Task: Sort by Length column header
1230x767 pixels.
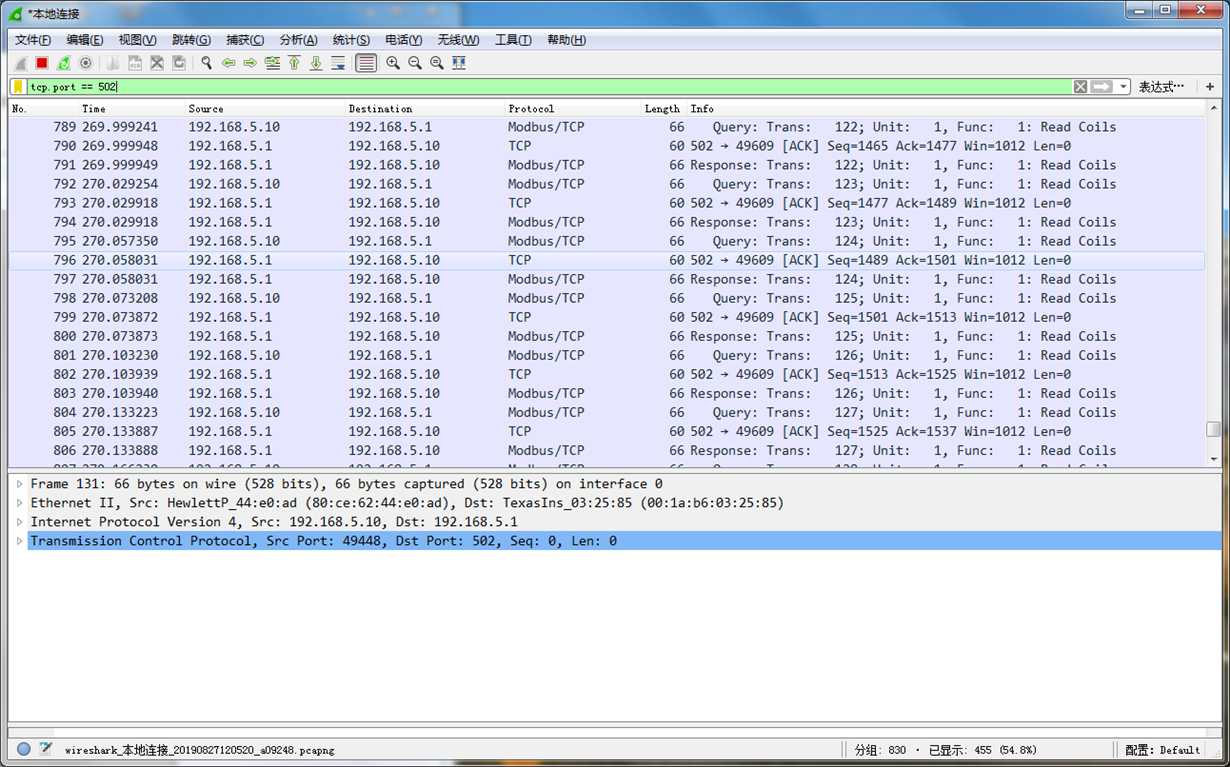Action: [x=664, y=108]
